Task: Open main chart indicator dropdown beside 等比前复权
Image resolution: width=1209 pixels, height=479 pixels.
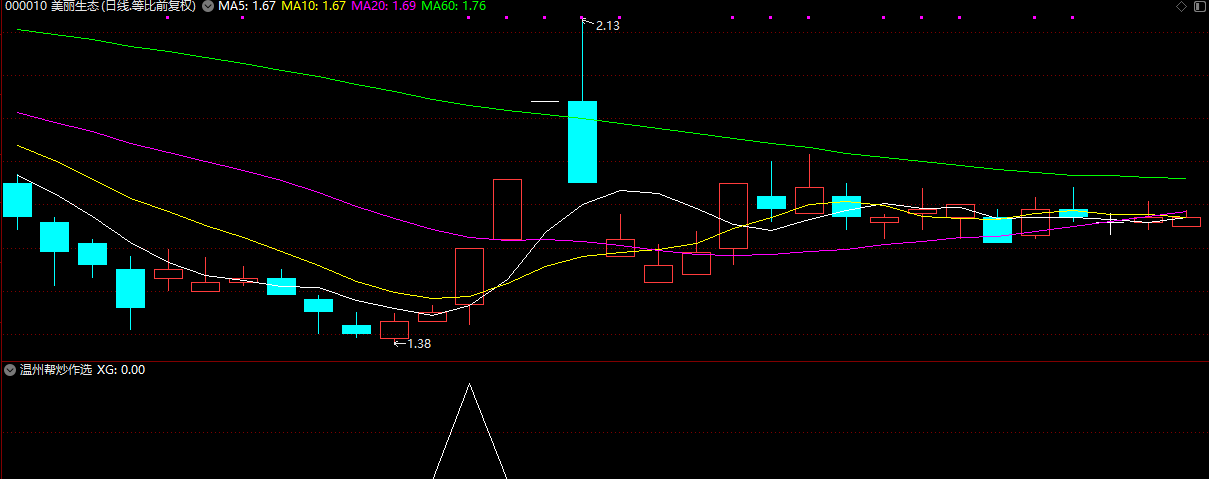Action: [x=207, y=7]
